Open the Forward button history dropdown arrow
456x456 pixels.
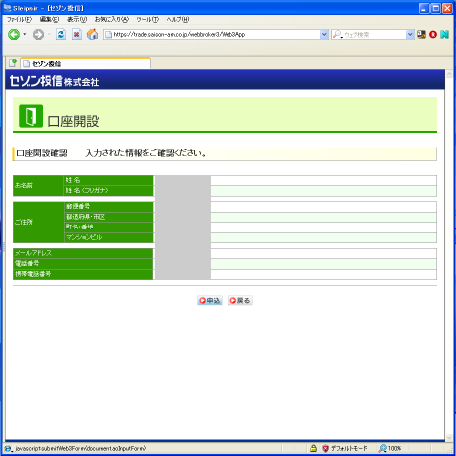coord(49,34)
